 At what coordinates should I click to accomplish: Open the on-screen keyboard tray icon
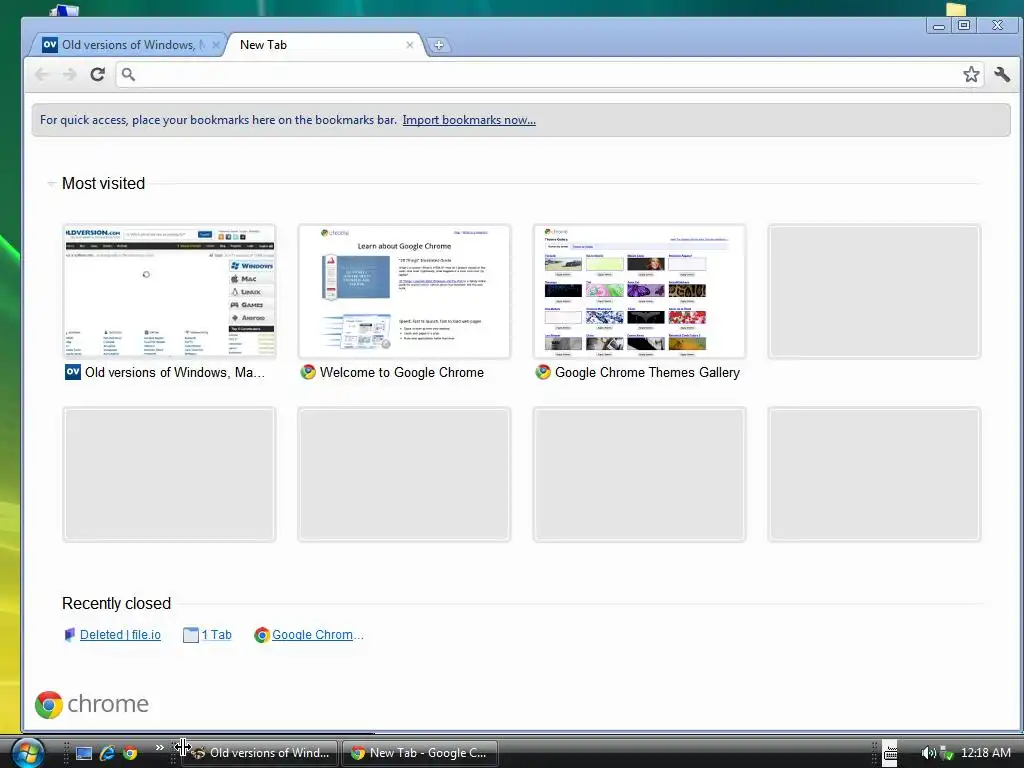[x=890, y=753]
